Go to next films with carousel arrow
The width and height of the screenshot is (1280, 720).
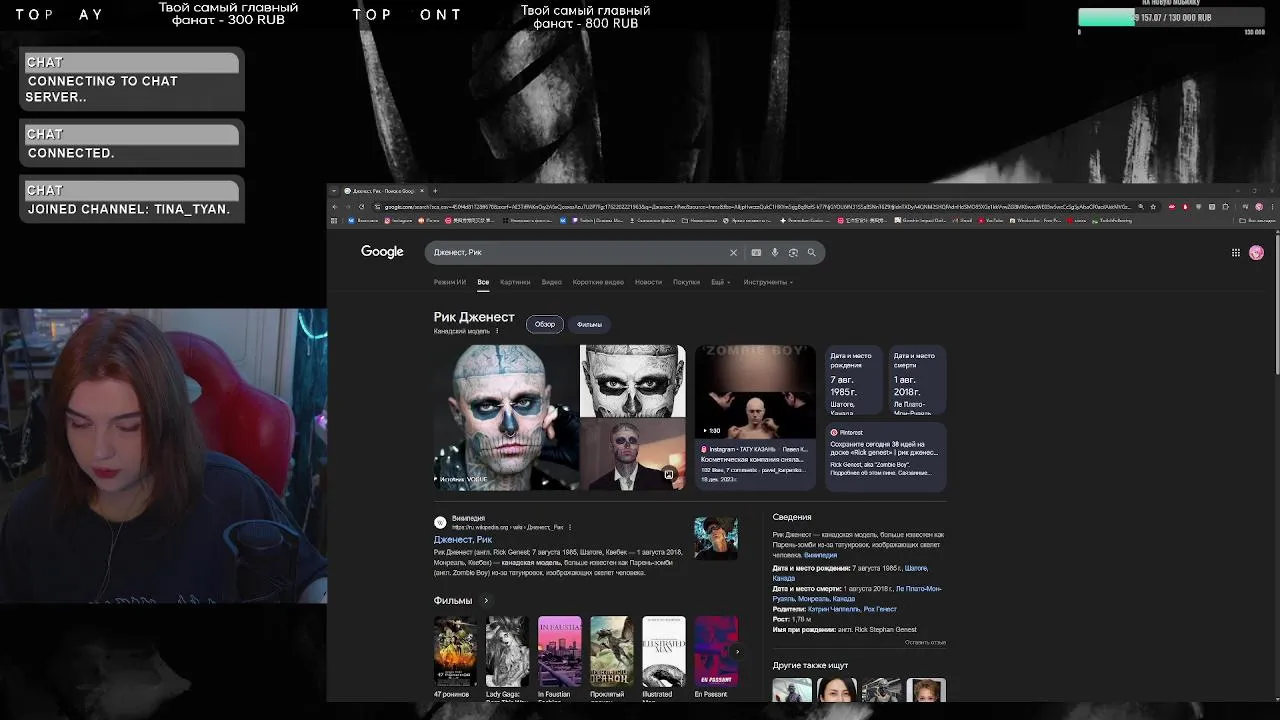737,651
